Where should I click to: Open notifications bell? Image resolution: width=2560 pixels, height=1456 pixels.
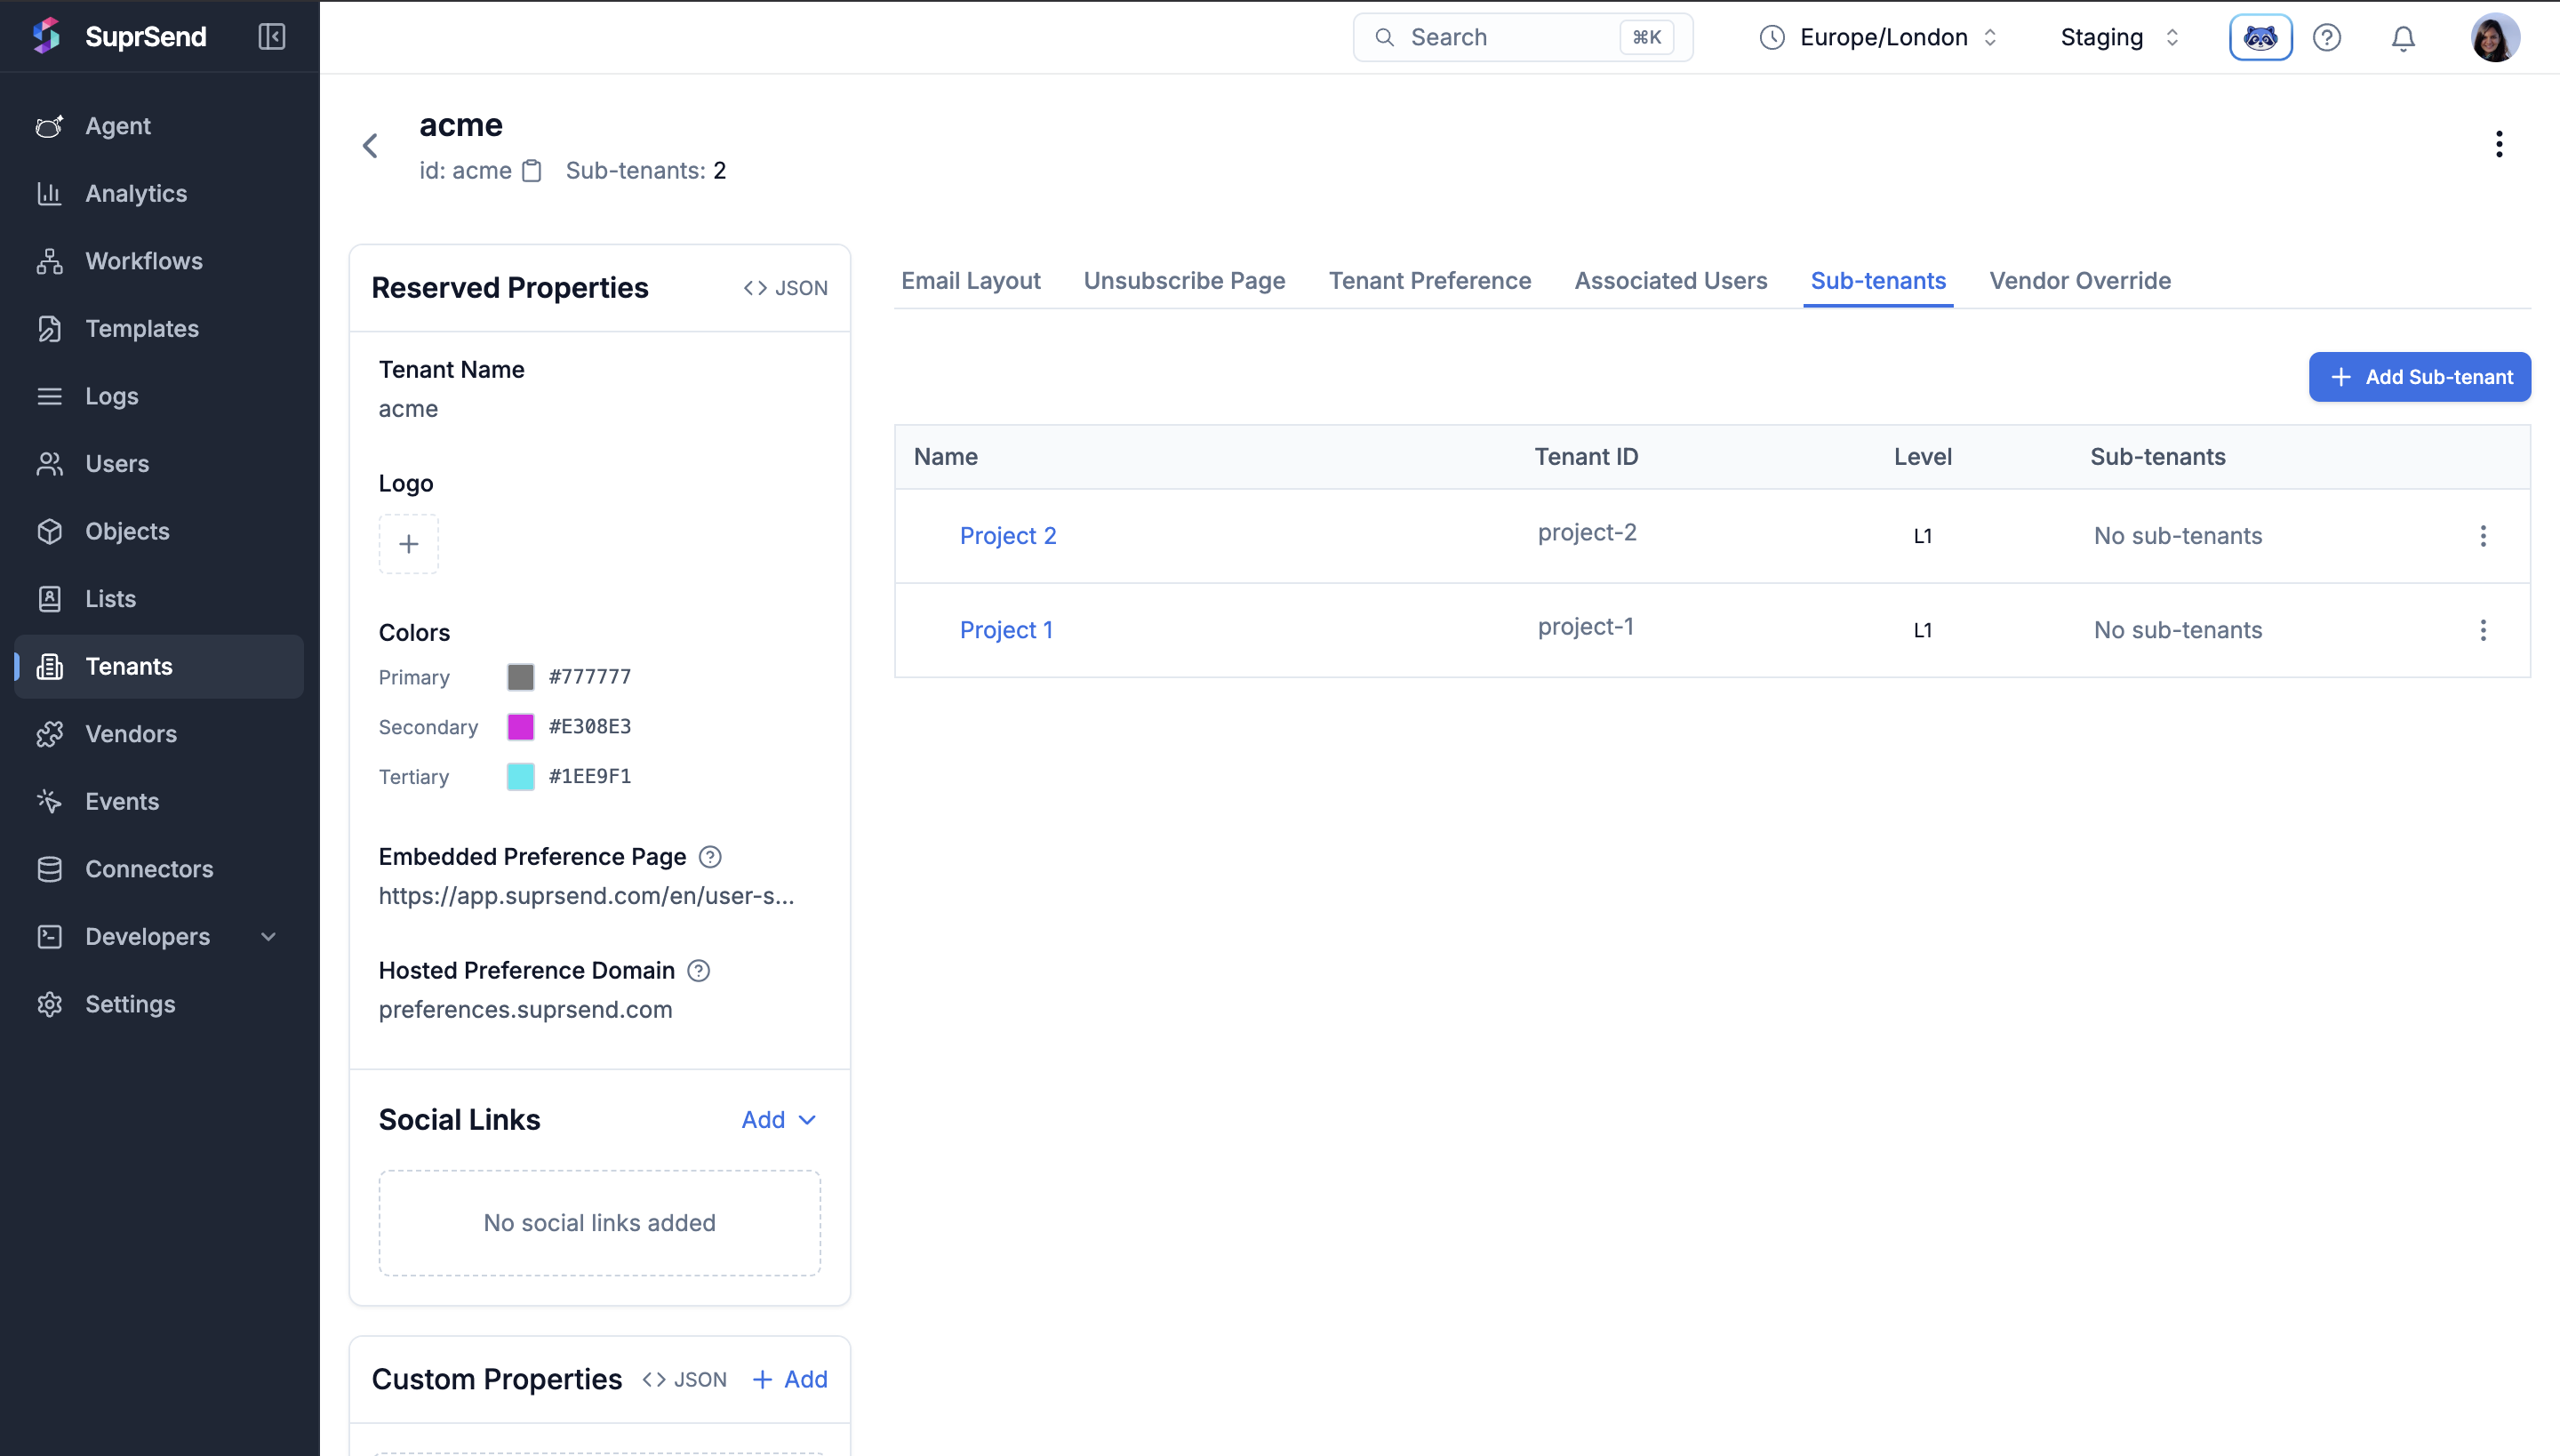pyautogui.click(x=2403, y=38)
